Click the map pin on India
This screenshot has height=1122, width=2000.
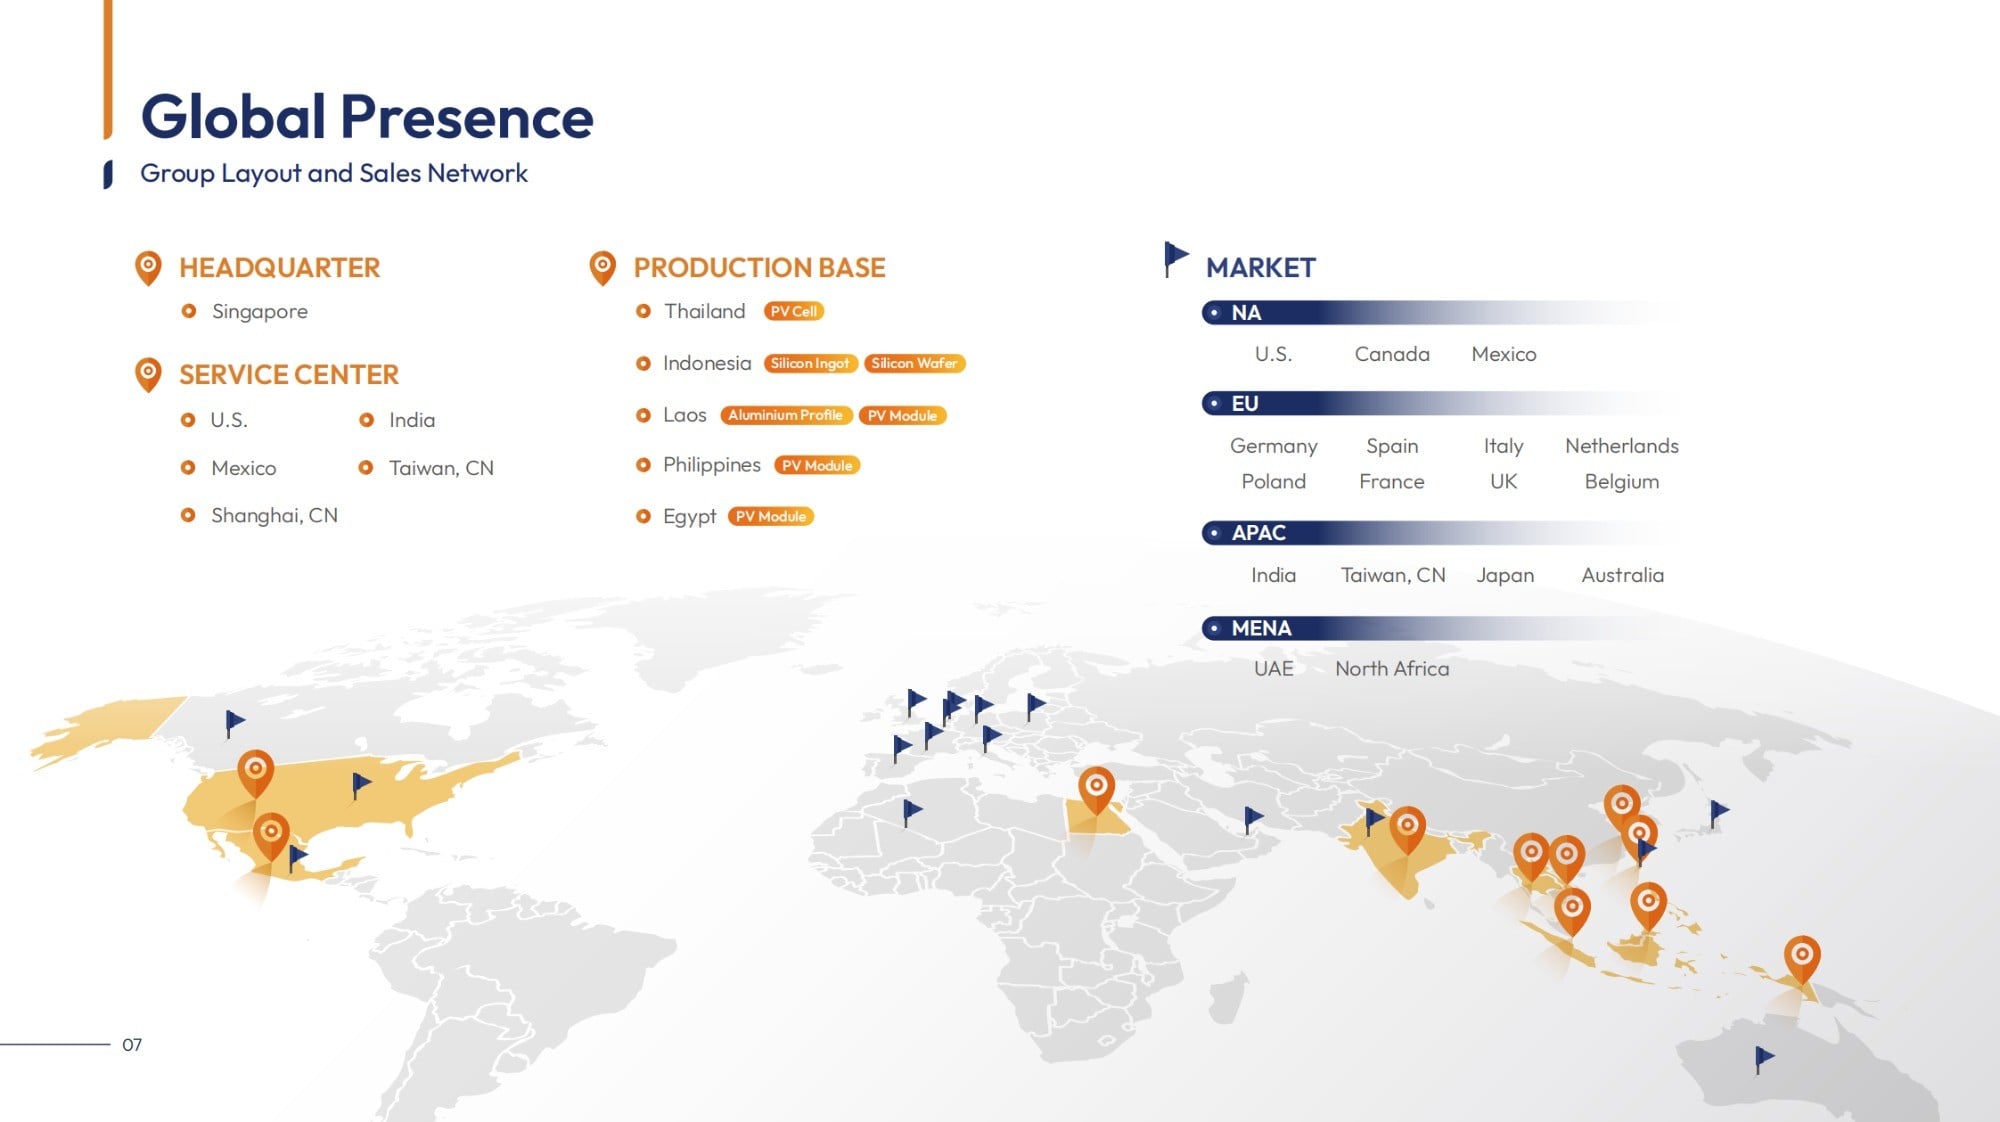pyautogui.click(x=1407, y=828)
